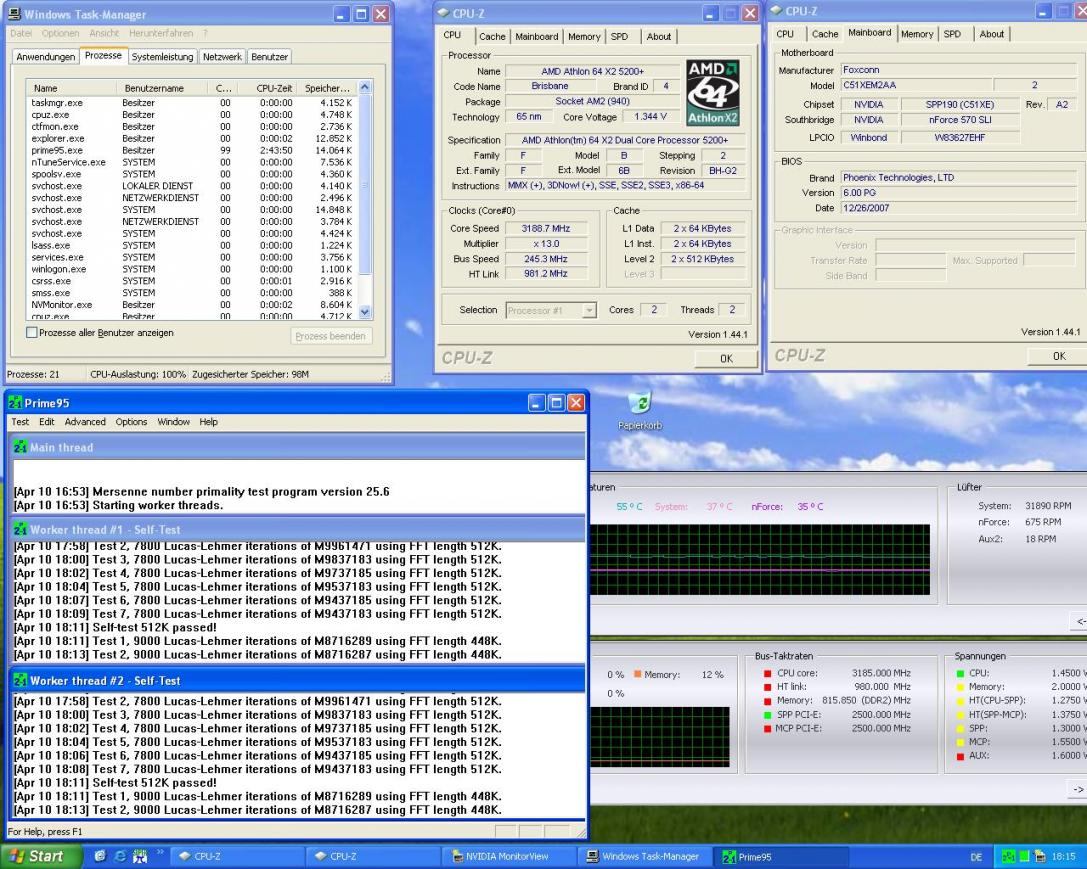The width and height of the screenshot is (1087, 869).
Task: Open the About tab in the right CPU-Z window
Action: [991, 34]
